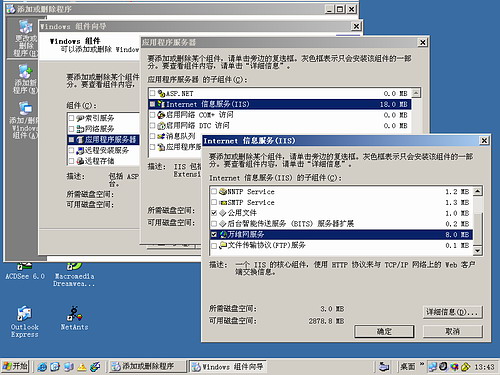Toggle the 启用网络 COM+ 访问 checkbox
Viewport: 500px width, 375px height.
(152, 115)
